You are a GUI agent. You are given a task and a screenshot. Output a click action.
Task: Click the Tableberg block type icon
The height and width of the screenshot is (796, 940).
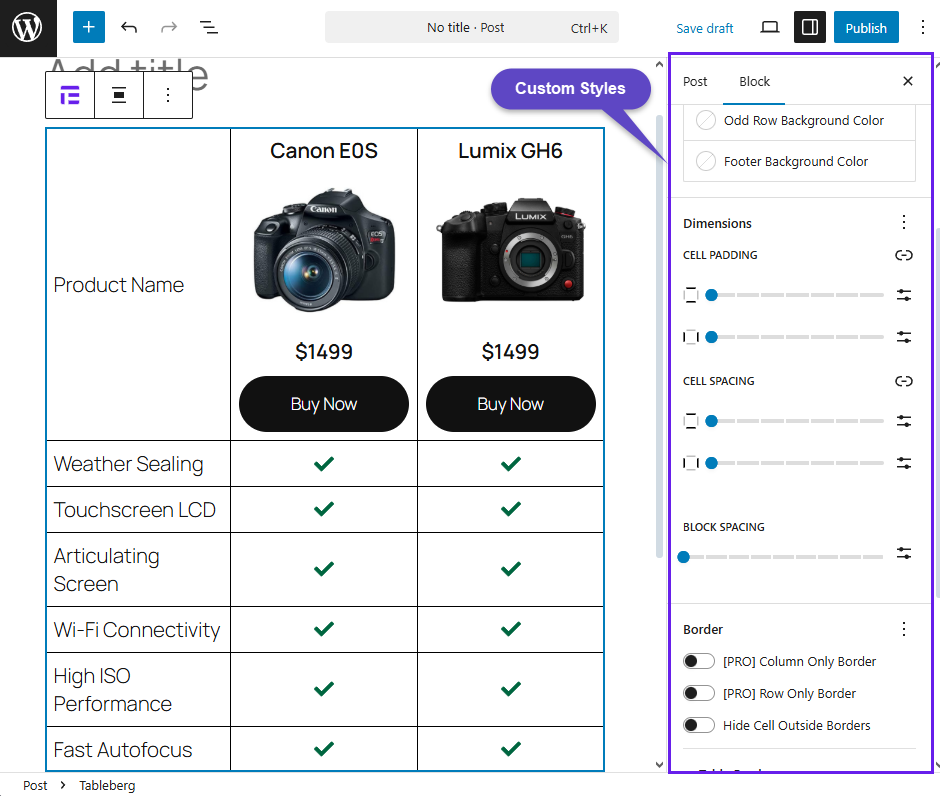click(70, 96)
